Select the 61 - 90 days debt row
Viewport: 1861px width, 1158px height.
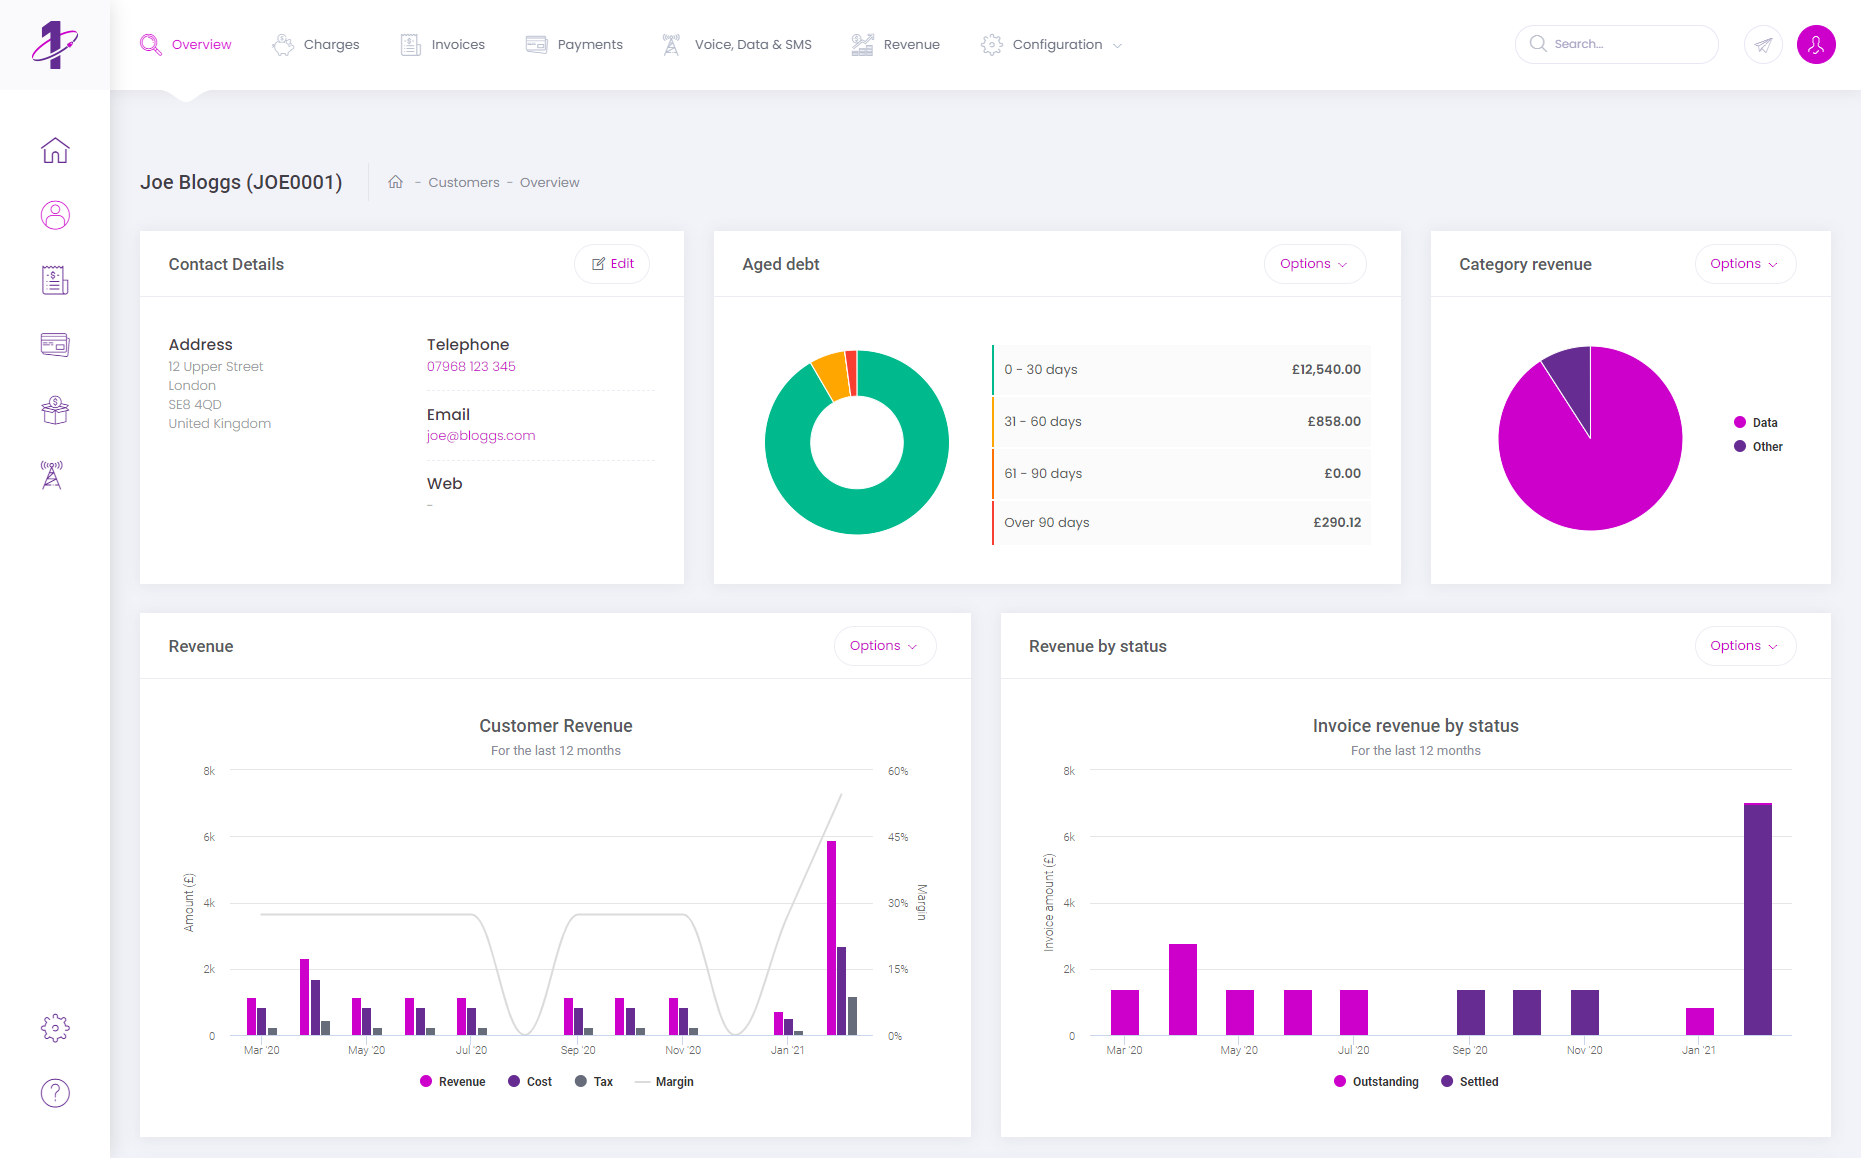click(1181, 474)
